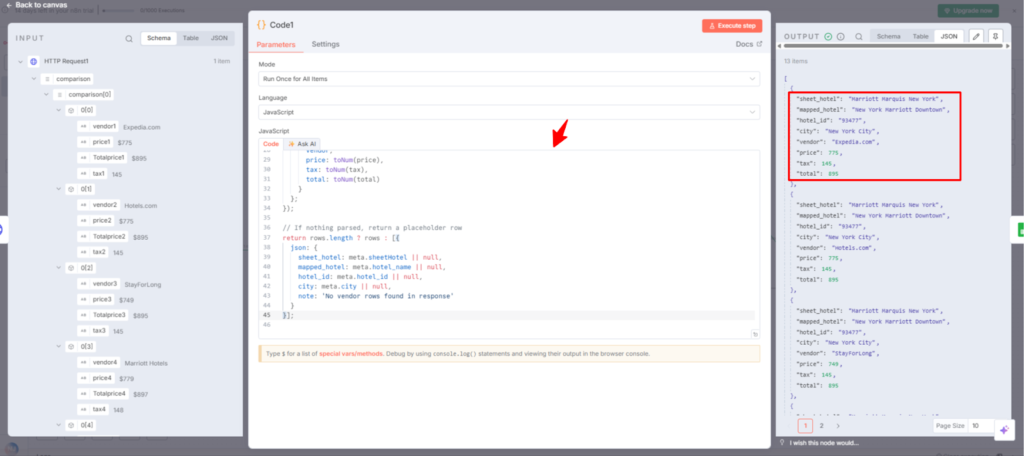Click the 0[2] object icon
This screenshot has width=1024, height=456.
click(x=71, y=268)
